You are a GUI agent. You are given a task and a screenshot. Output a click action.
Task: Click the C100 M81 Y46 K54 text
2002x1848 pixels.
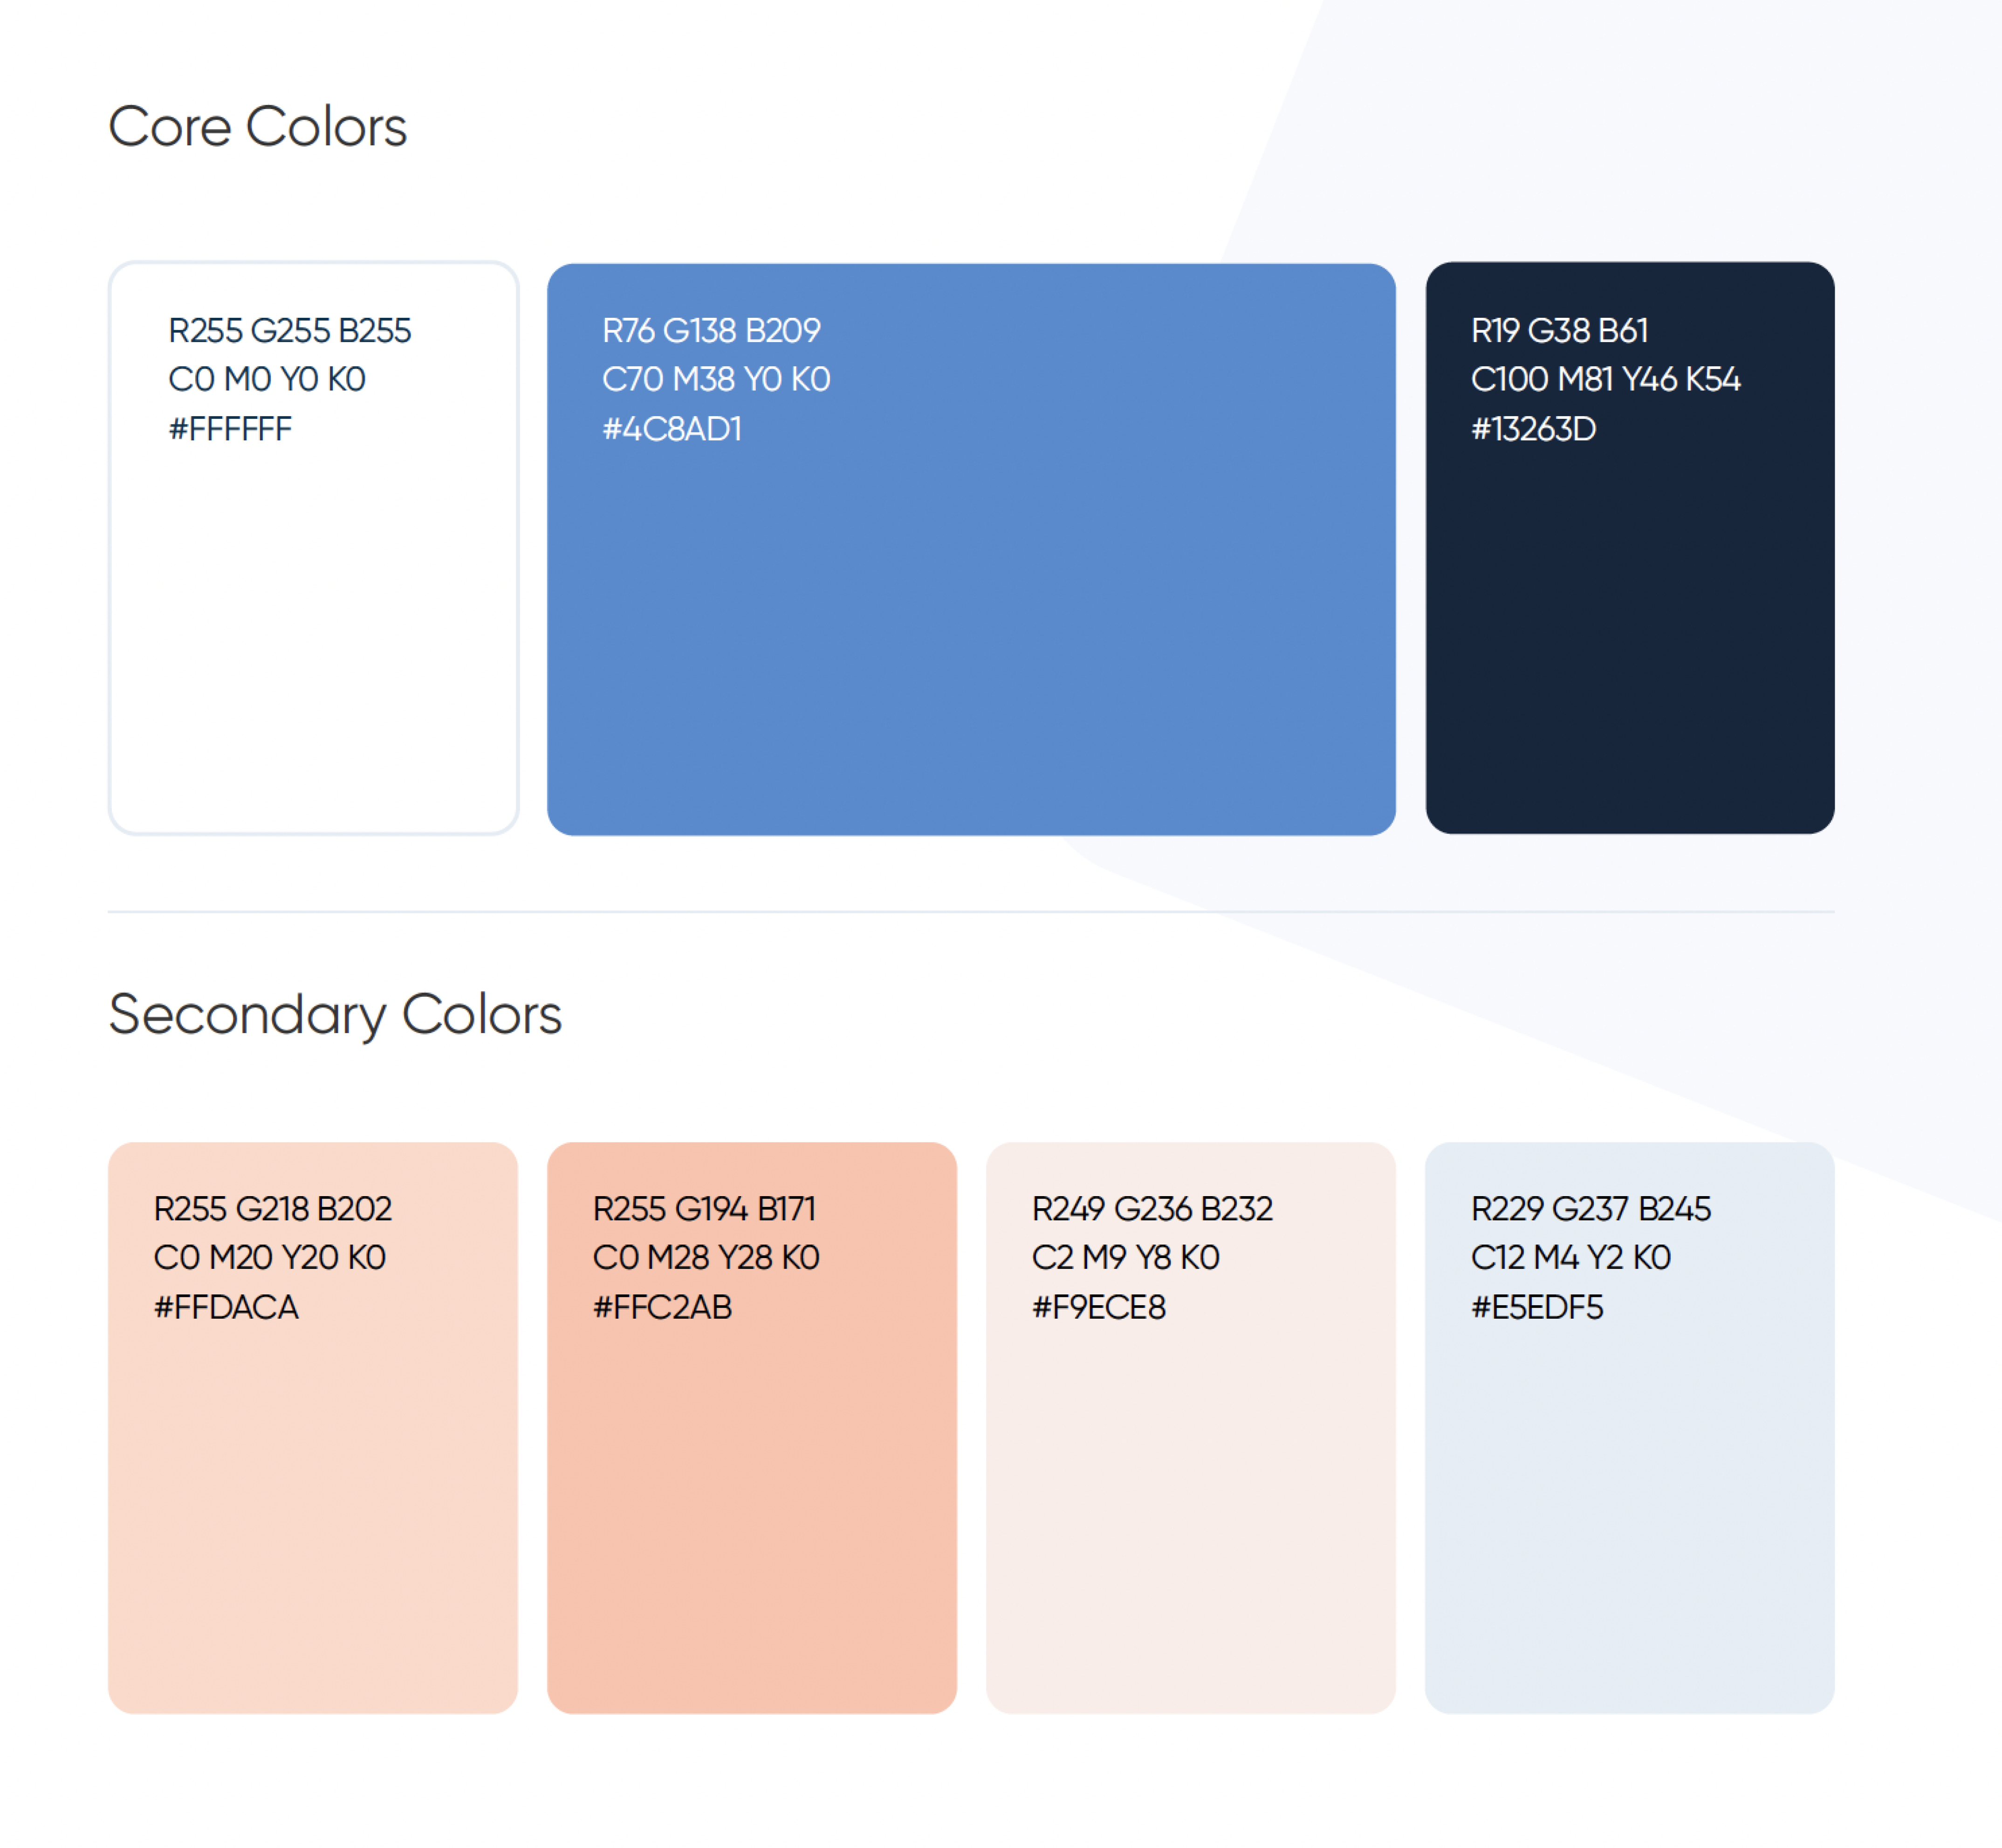pos(1605,379)
